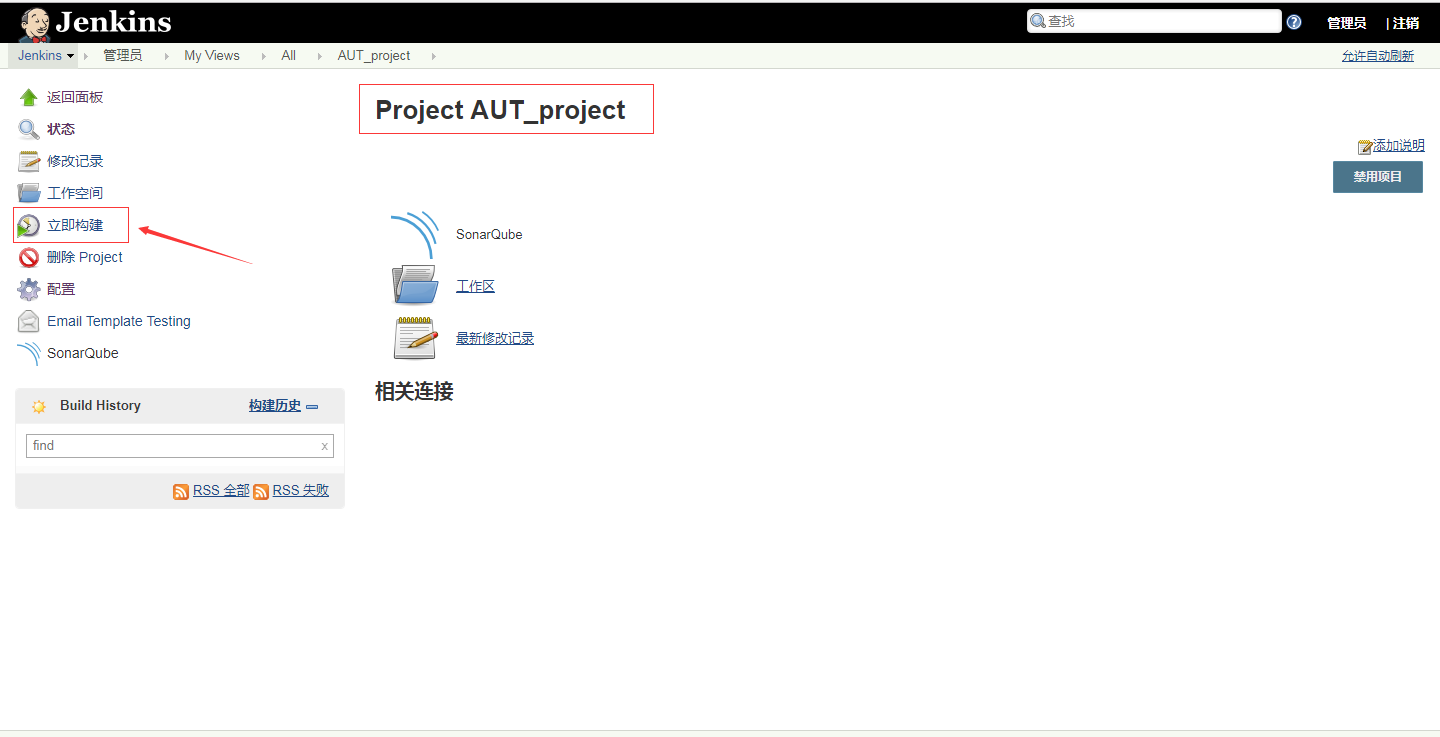Open the My Views breadcrumb item
Screen dimensions: 1440x737
(212, 55)
